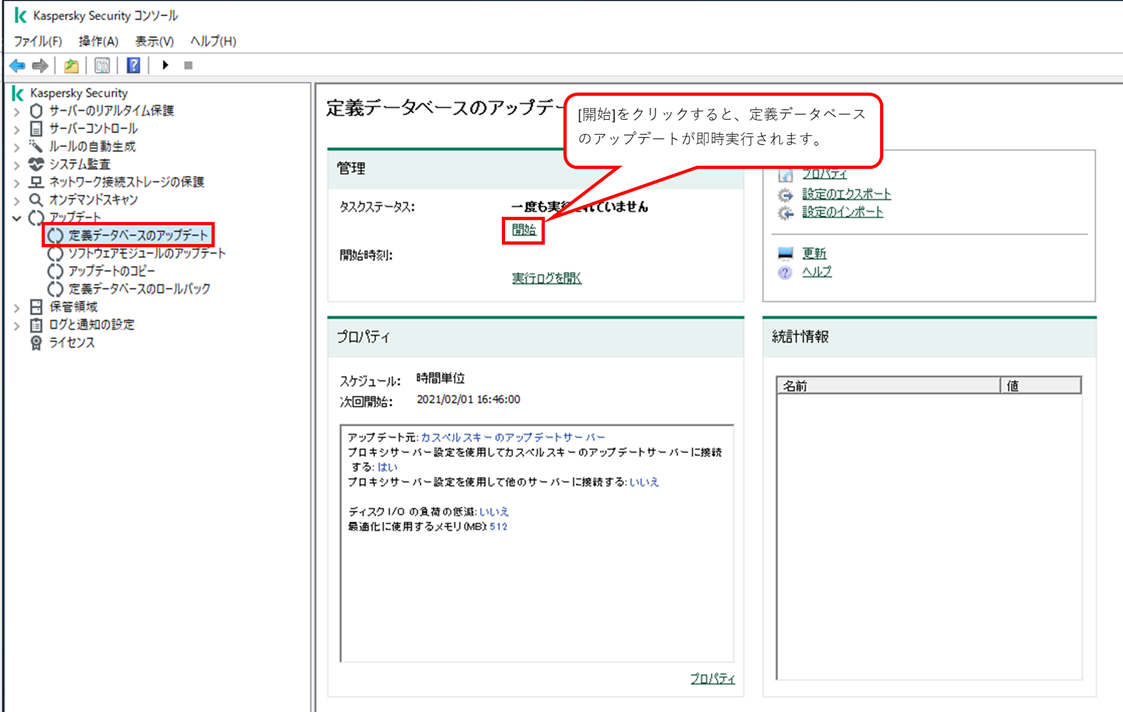Expand the システム監査 node
Screen dimensions: 1123x712
(17, 165)
